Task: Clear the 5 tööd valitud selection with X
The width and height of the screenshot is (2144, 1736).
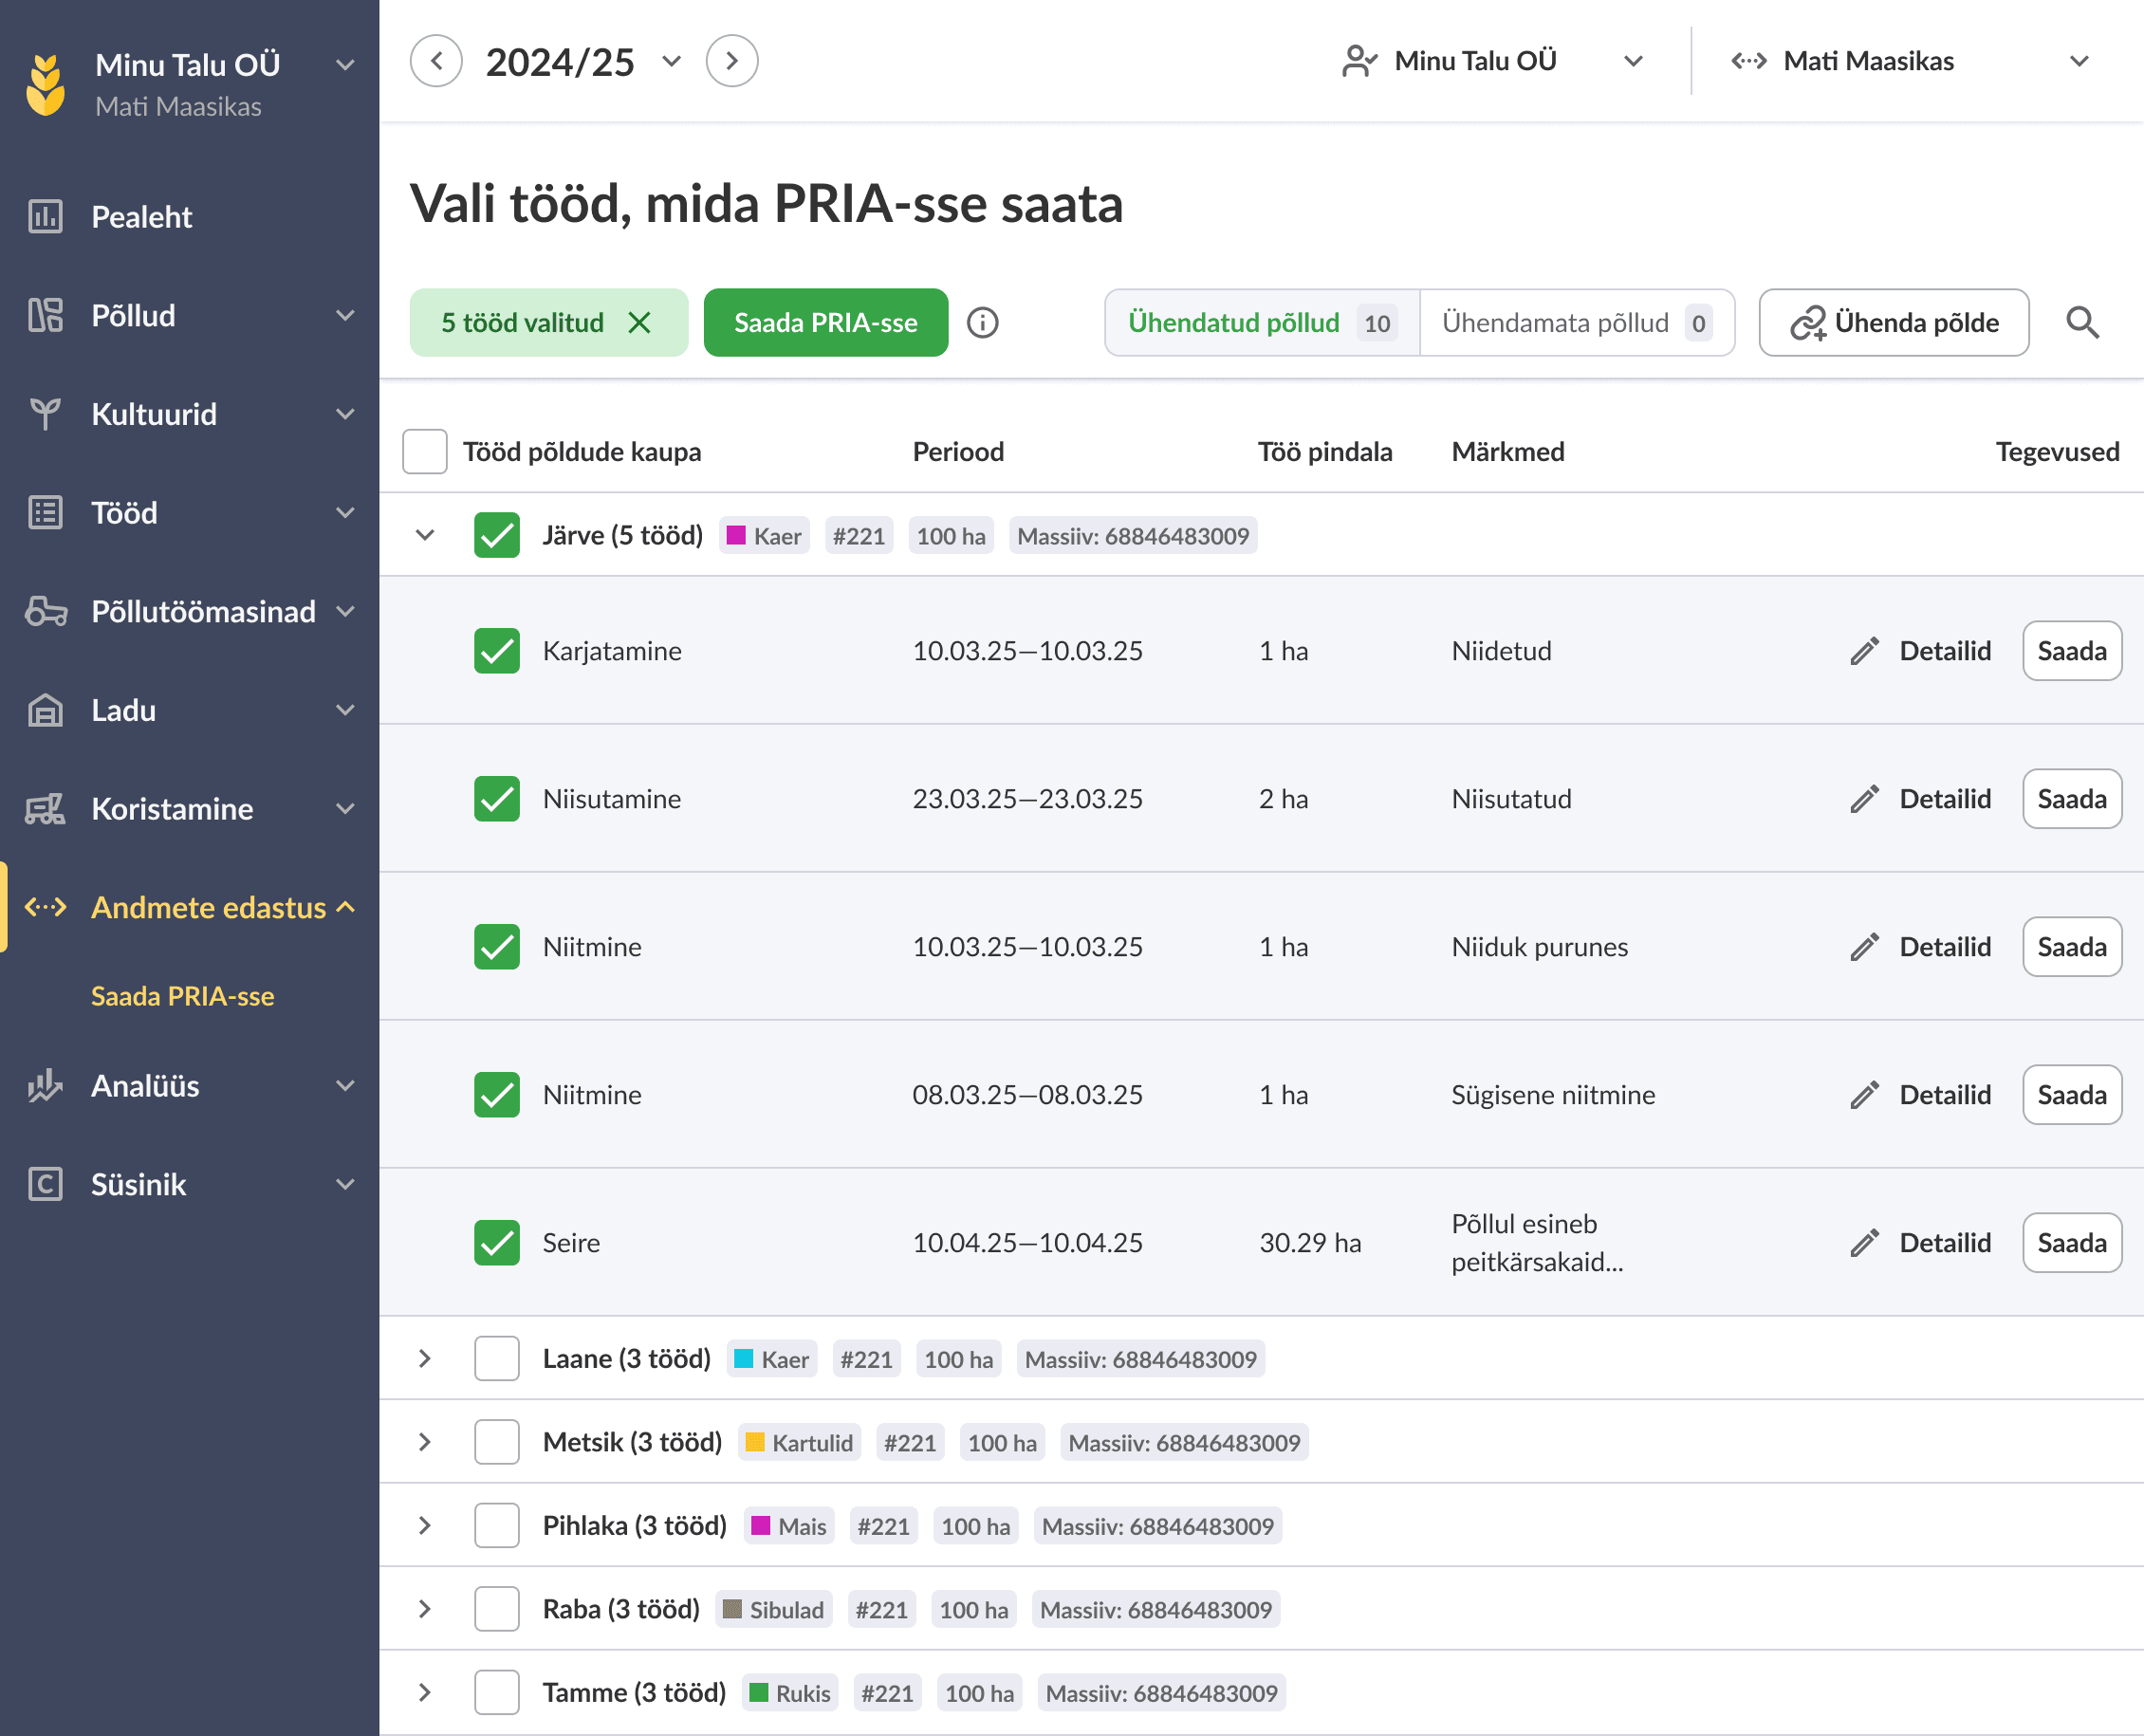Action: click(x=639, y=323)
